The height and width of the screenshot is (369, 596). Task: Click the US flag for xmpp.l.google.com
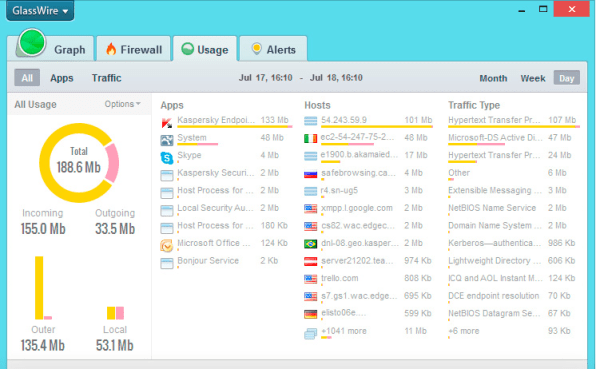311,209
